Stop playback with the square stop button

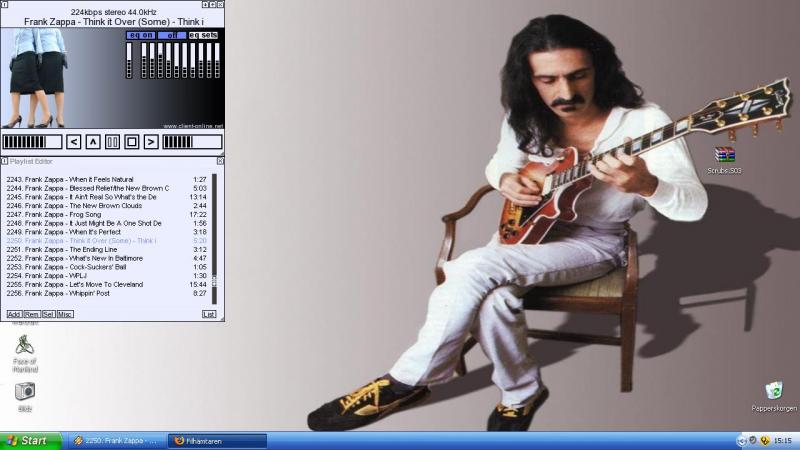[131, 142]
